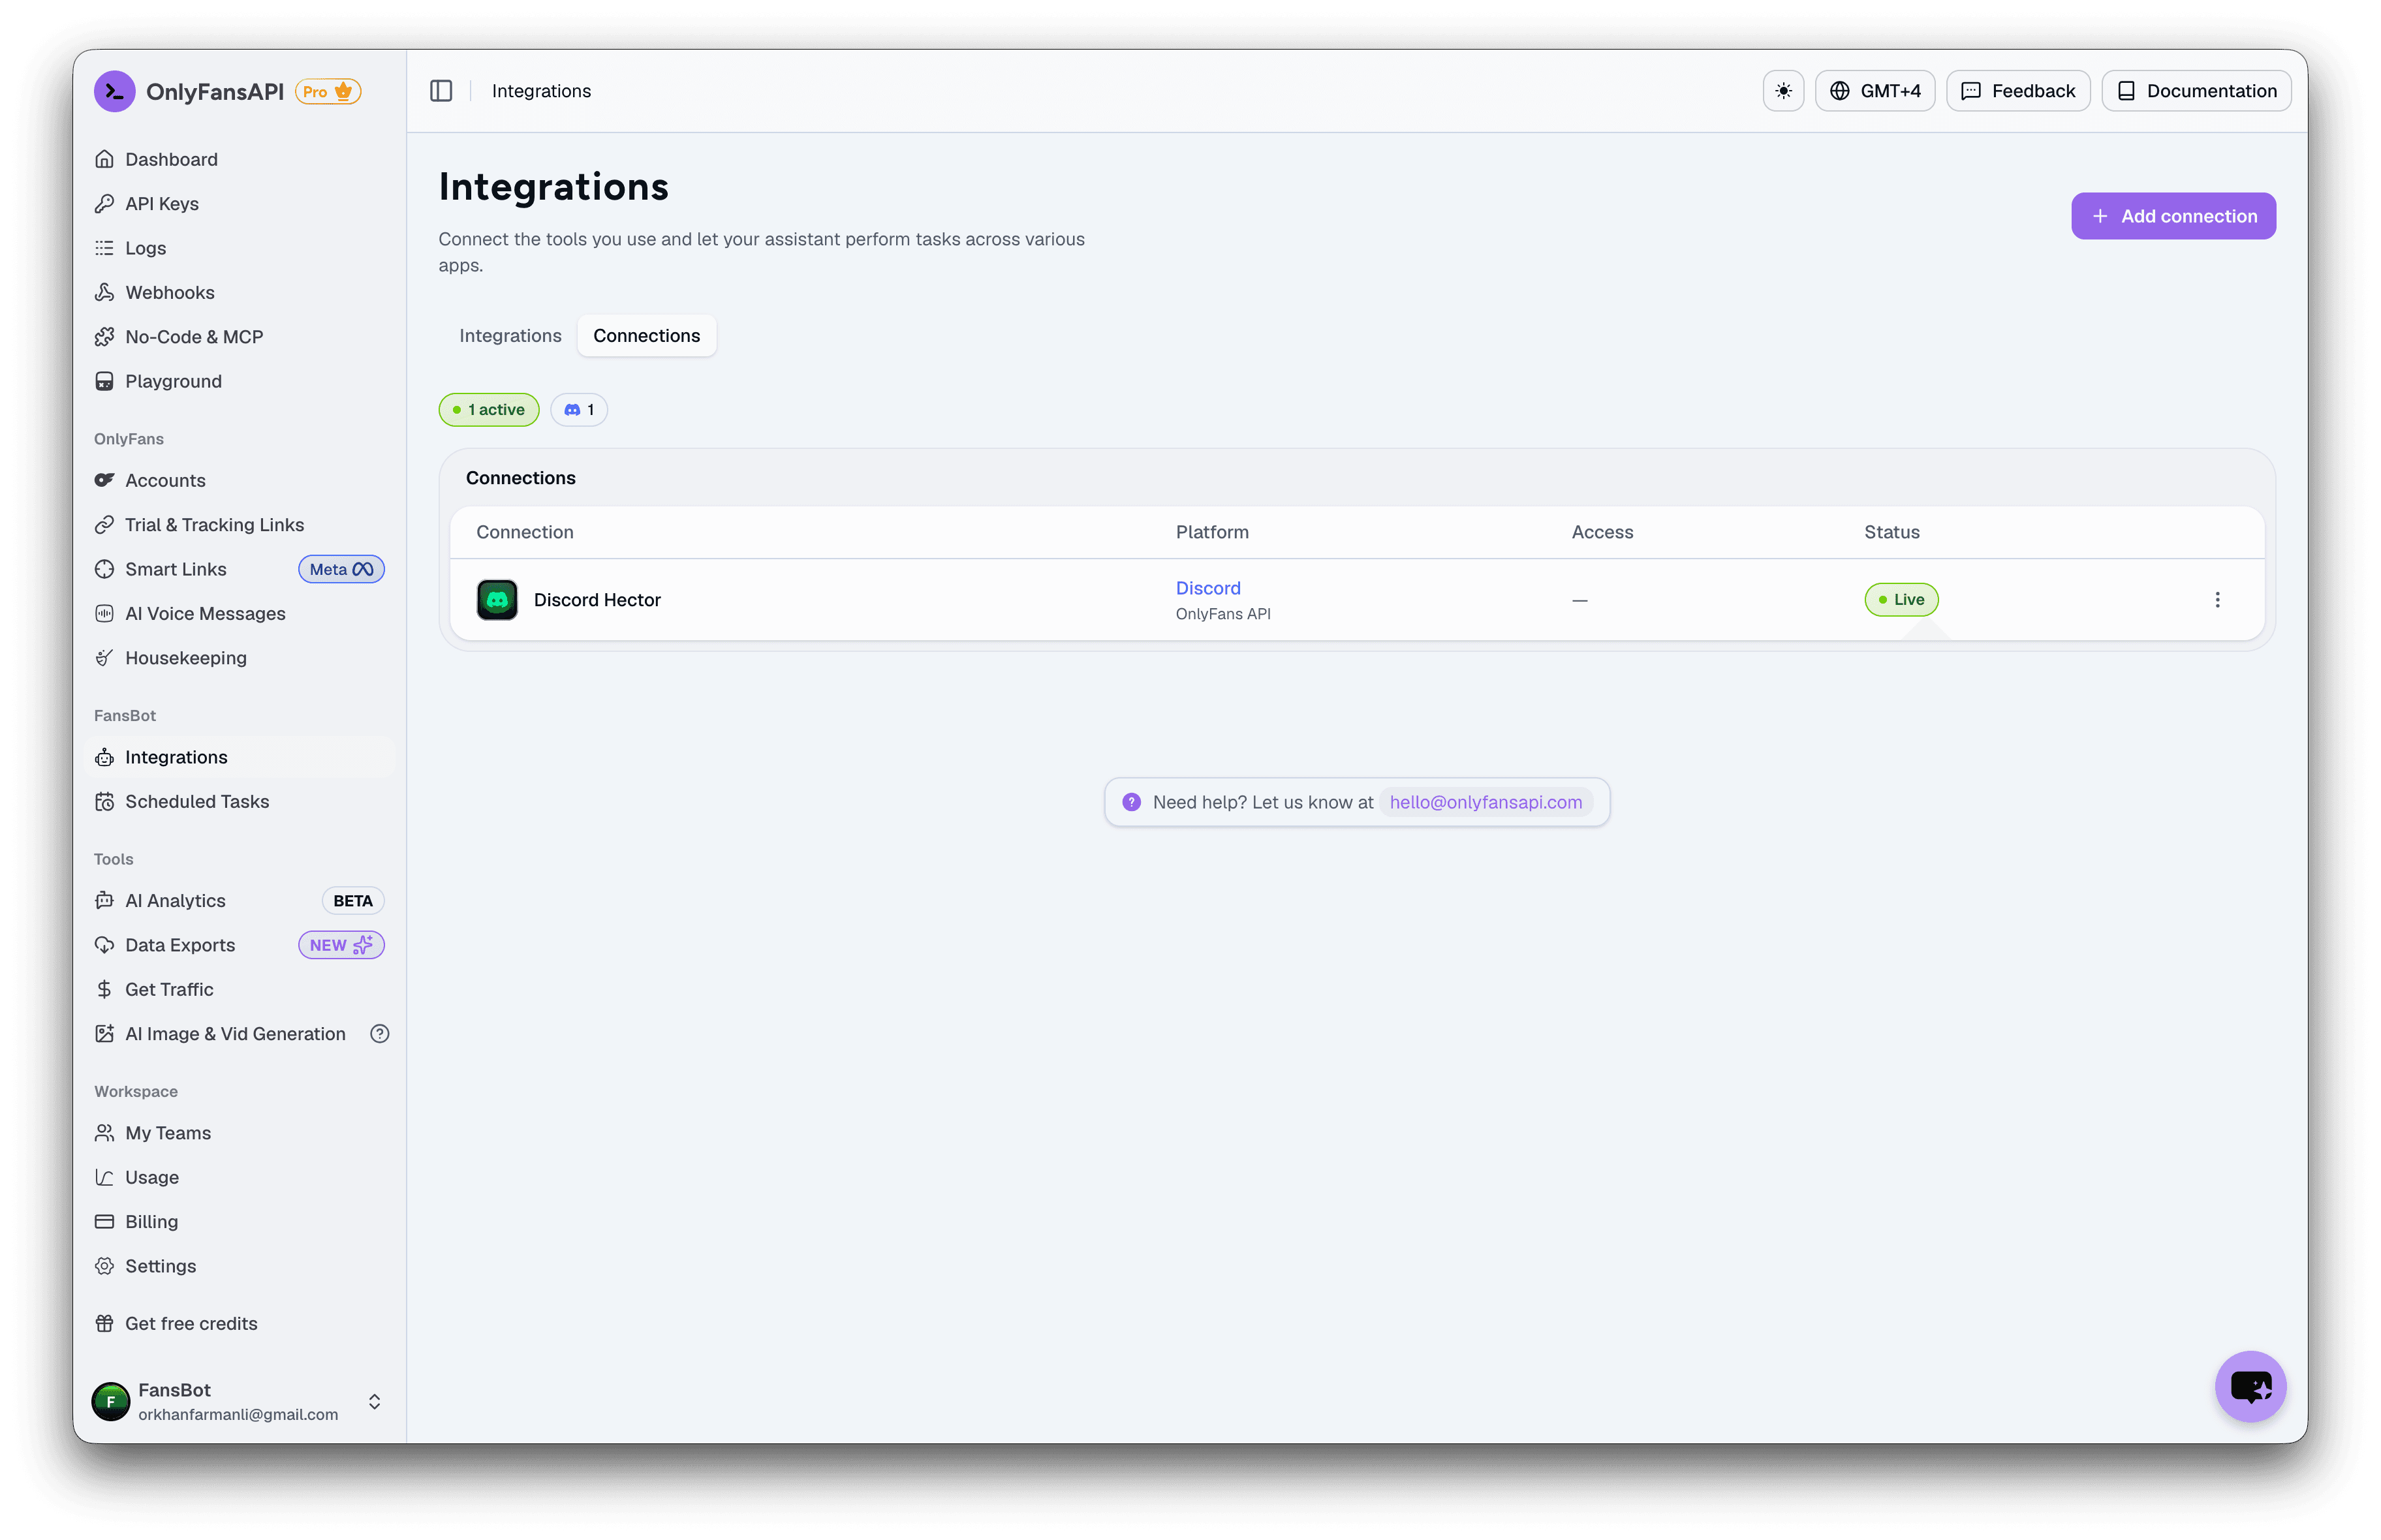
Task: Click the OnlyFansAPI logo icon
Action: point(114,91)
